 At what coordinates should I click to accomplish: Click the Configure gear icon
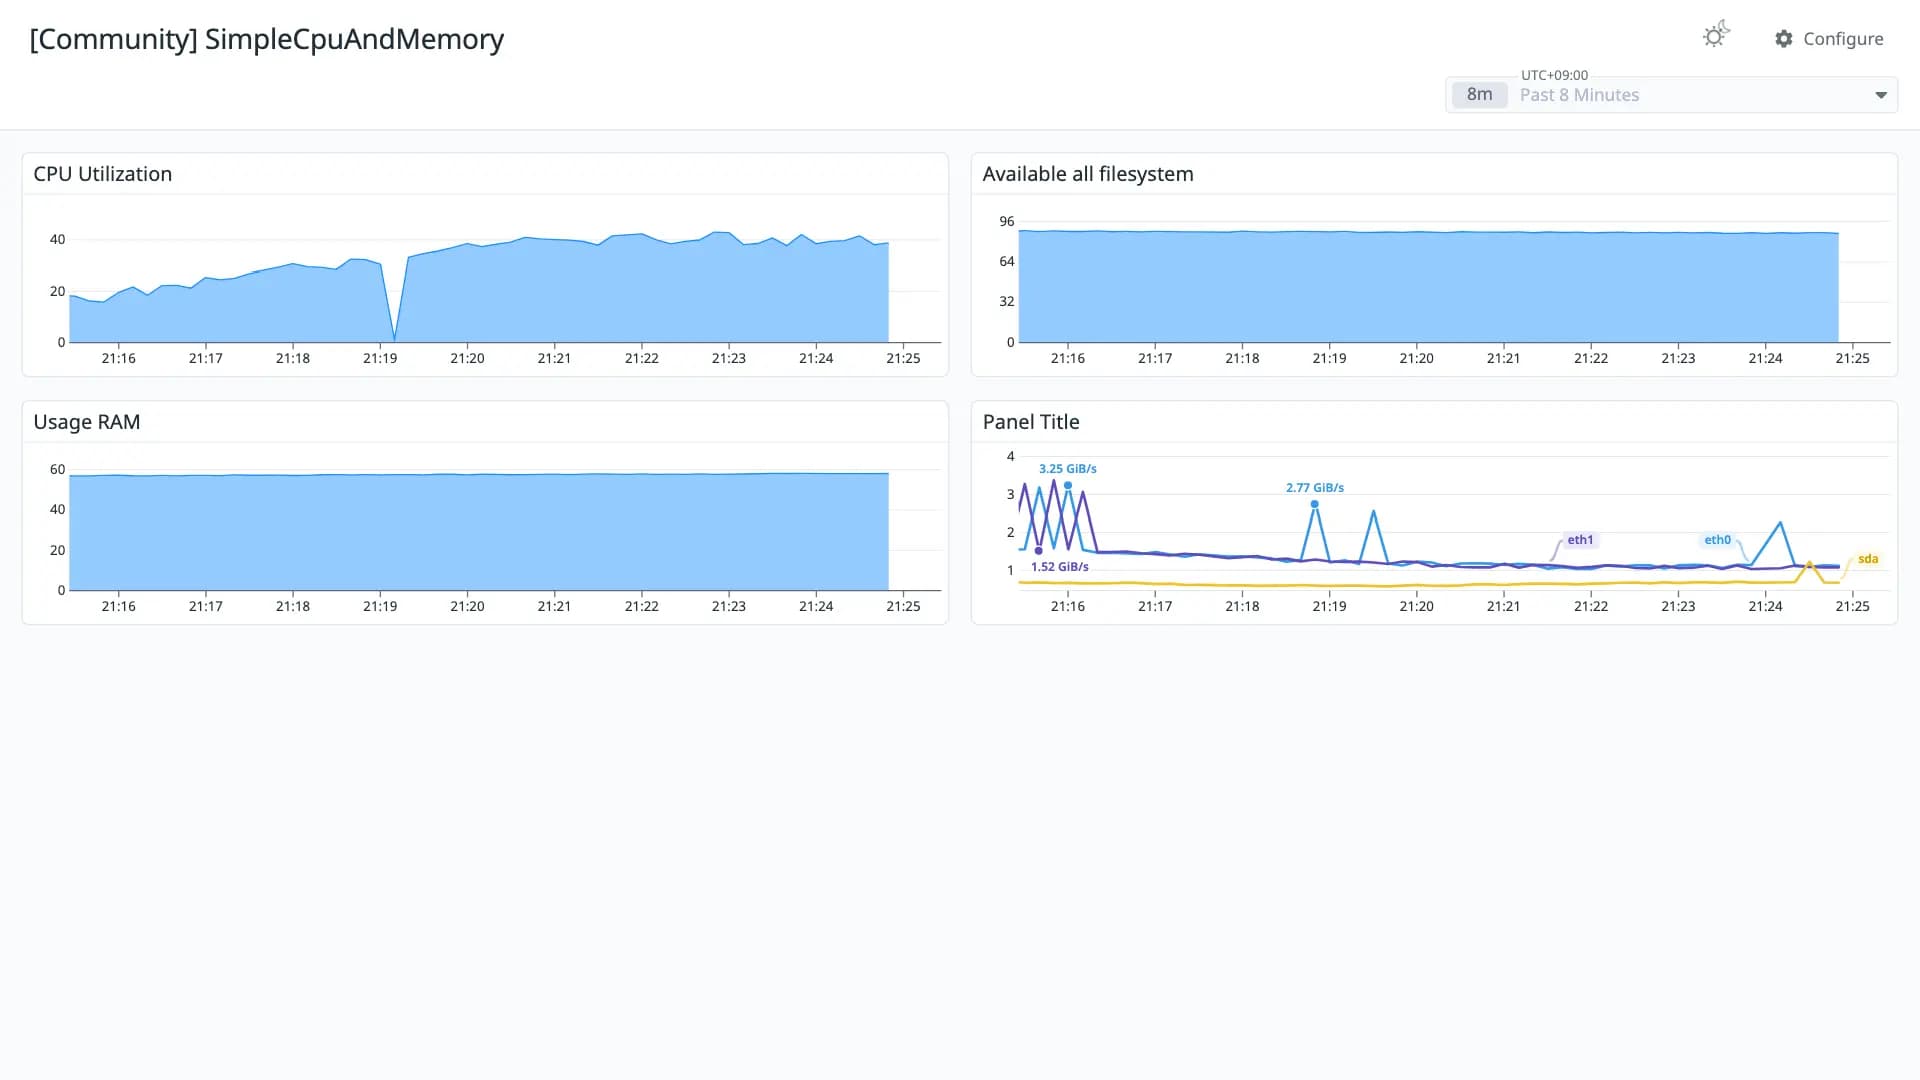coord(1784,38)
